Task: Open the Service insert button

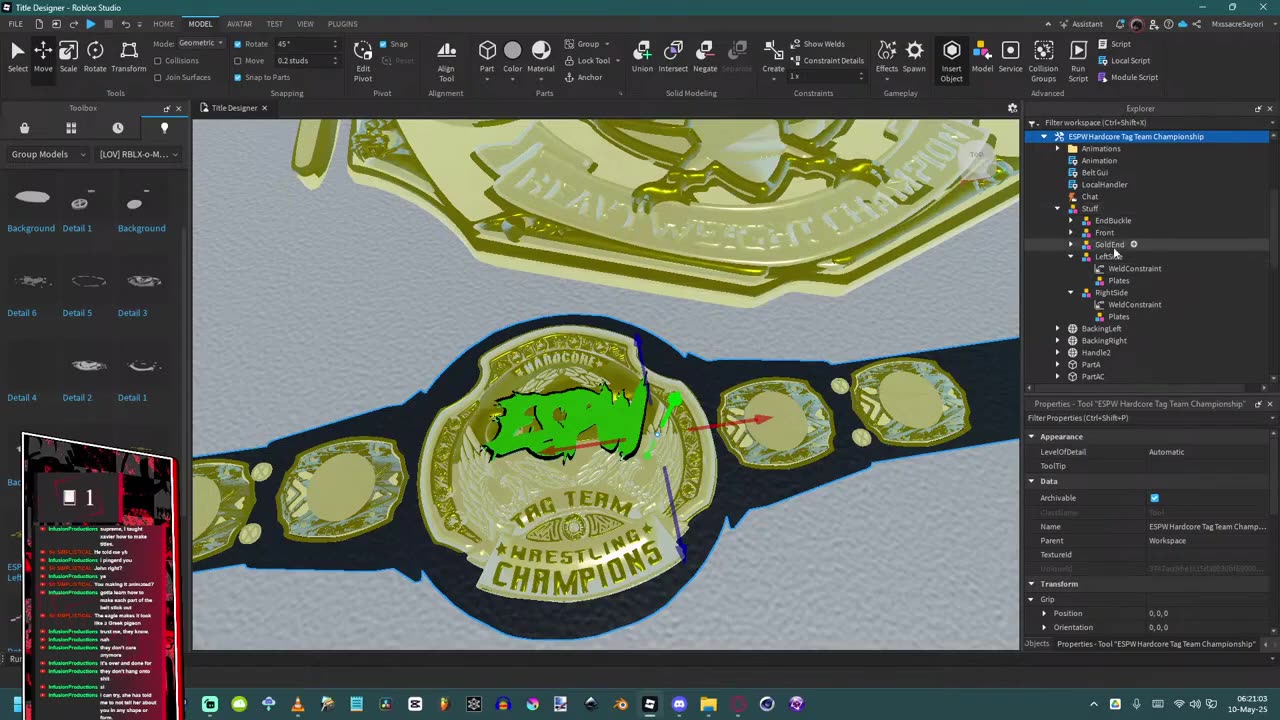Action: 1010,56
